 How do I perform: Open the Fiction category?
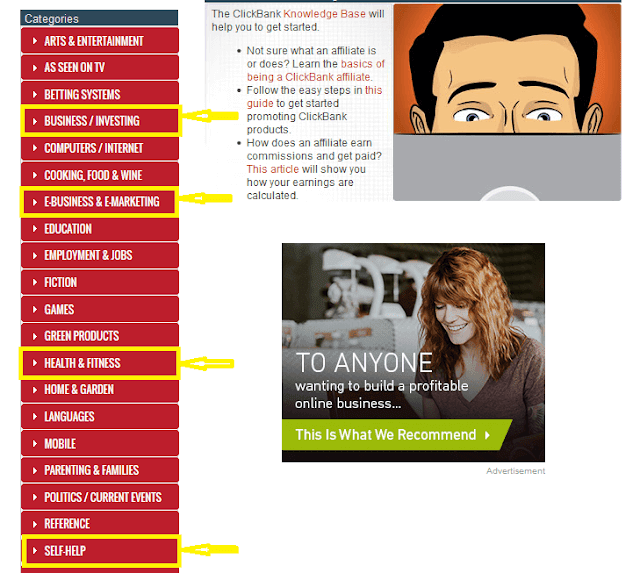click(100, 282)
